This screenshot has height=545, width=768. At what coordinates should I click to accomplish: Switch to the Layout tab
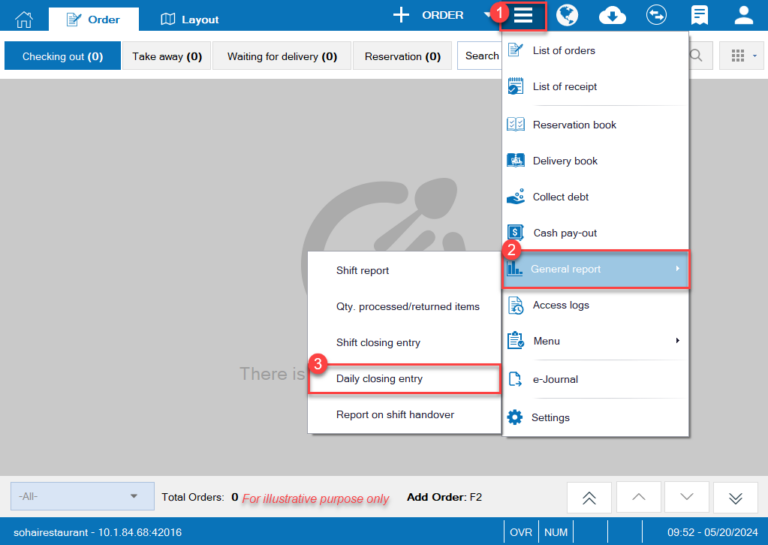(x=190, y=19)
